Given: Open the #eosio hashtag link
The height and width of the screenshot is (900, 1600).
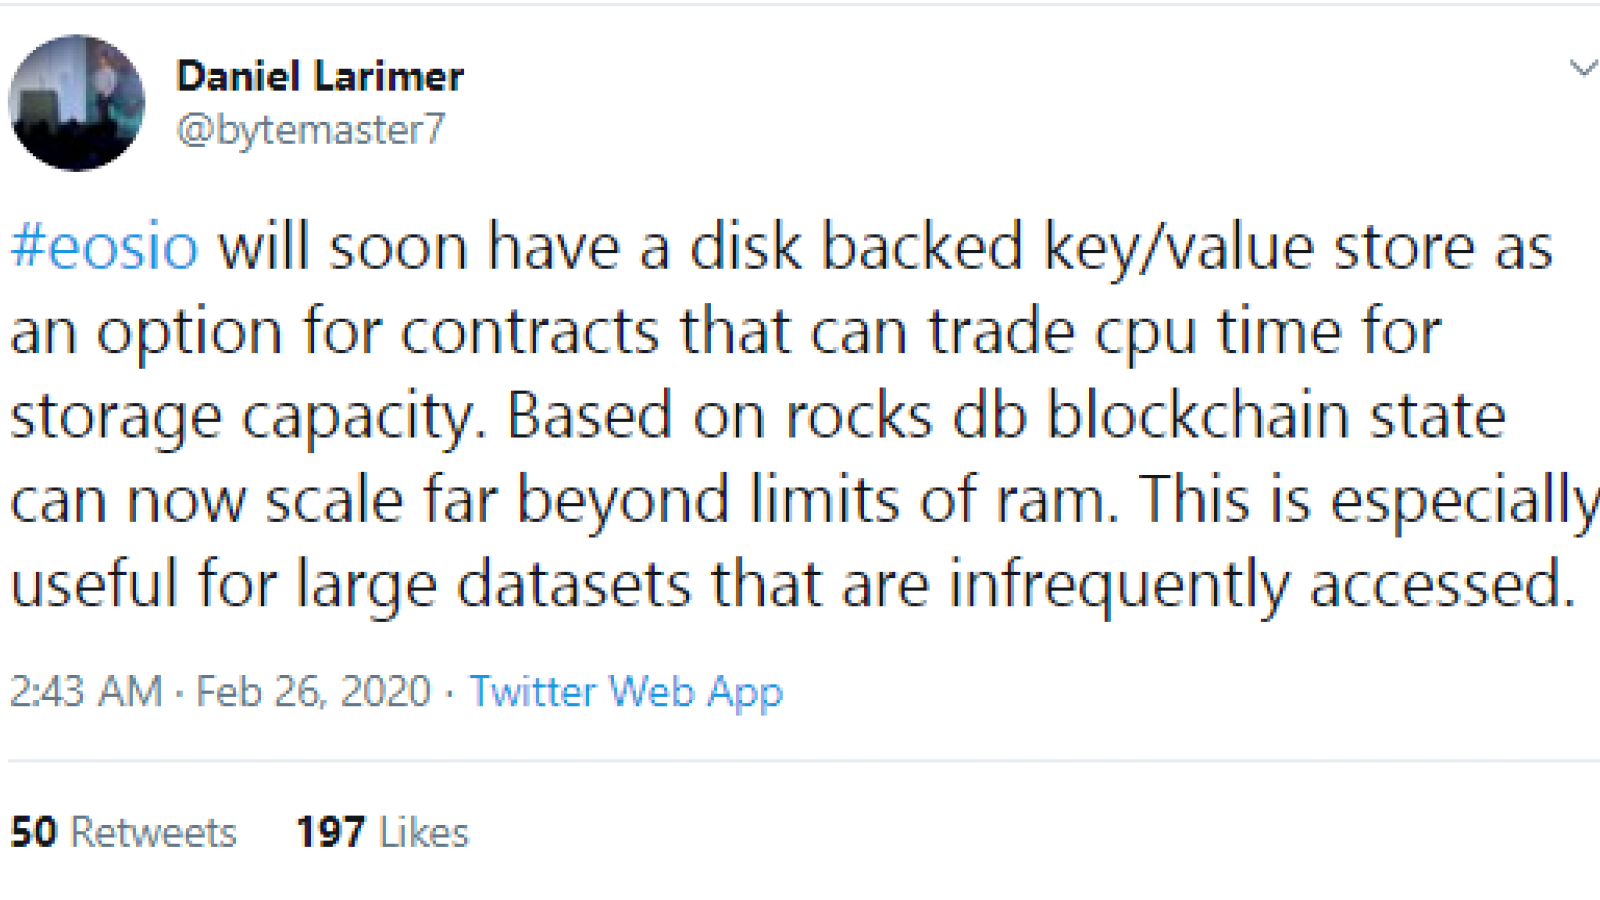Looking at the screenshot, I should [x=105, y=247].
